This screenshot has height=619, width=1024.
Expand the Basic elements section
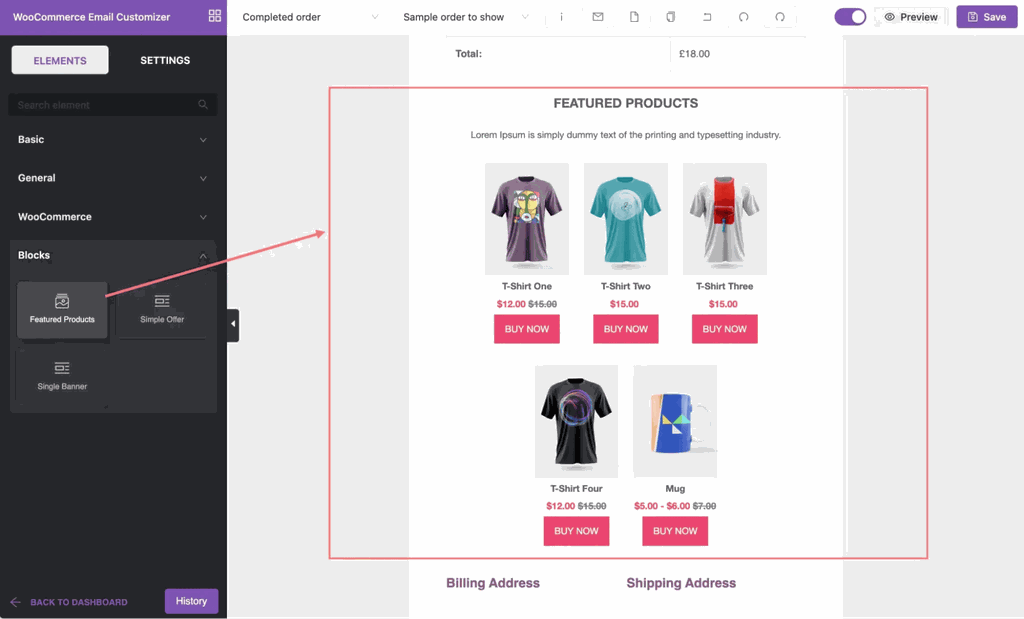pos(112,140)
